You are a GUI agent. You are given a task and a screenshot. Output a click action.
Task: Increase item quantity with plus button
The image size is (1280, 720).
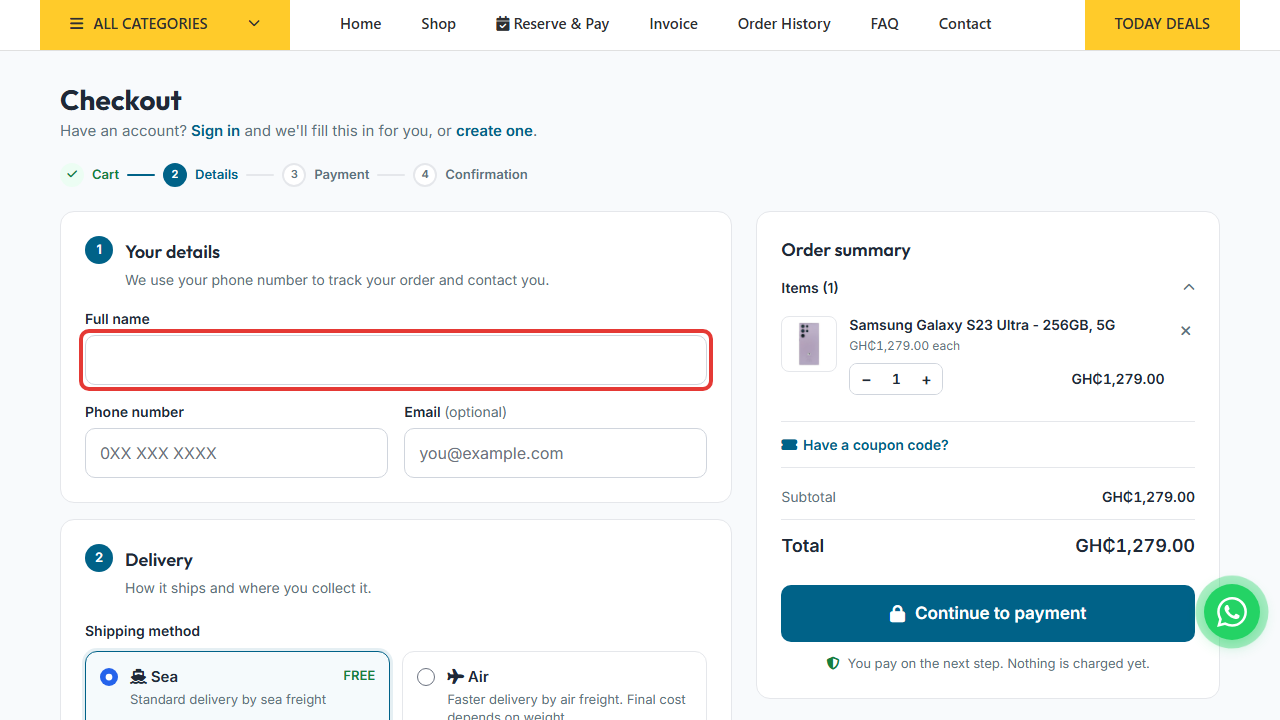point(926,380)
